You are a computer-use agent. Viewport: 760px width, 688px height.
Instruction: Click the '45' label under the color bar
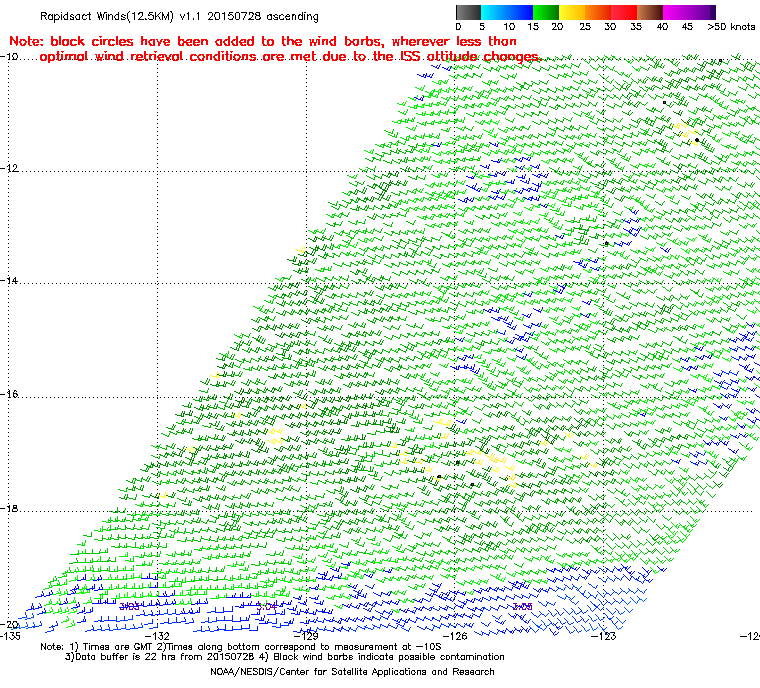click(x=687, y=27)
